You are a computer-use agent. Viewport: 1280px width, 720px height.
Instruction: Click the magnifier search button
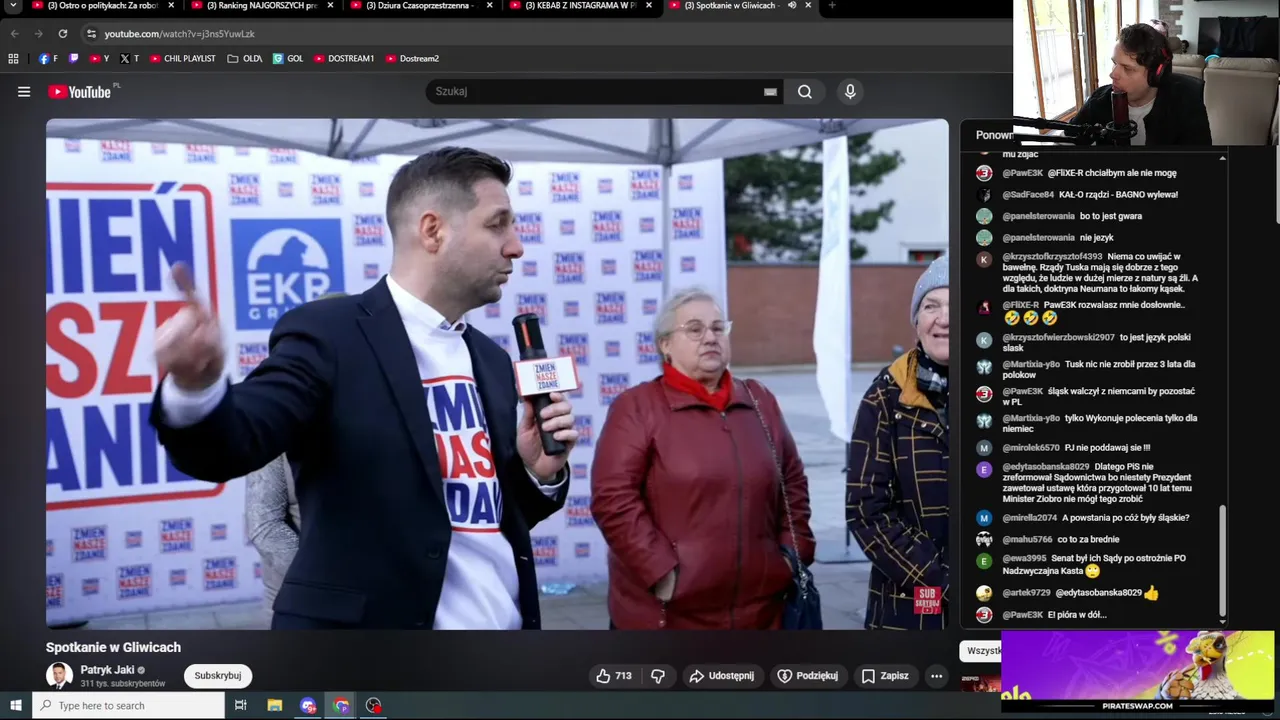click(x=805, y=92)
